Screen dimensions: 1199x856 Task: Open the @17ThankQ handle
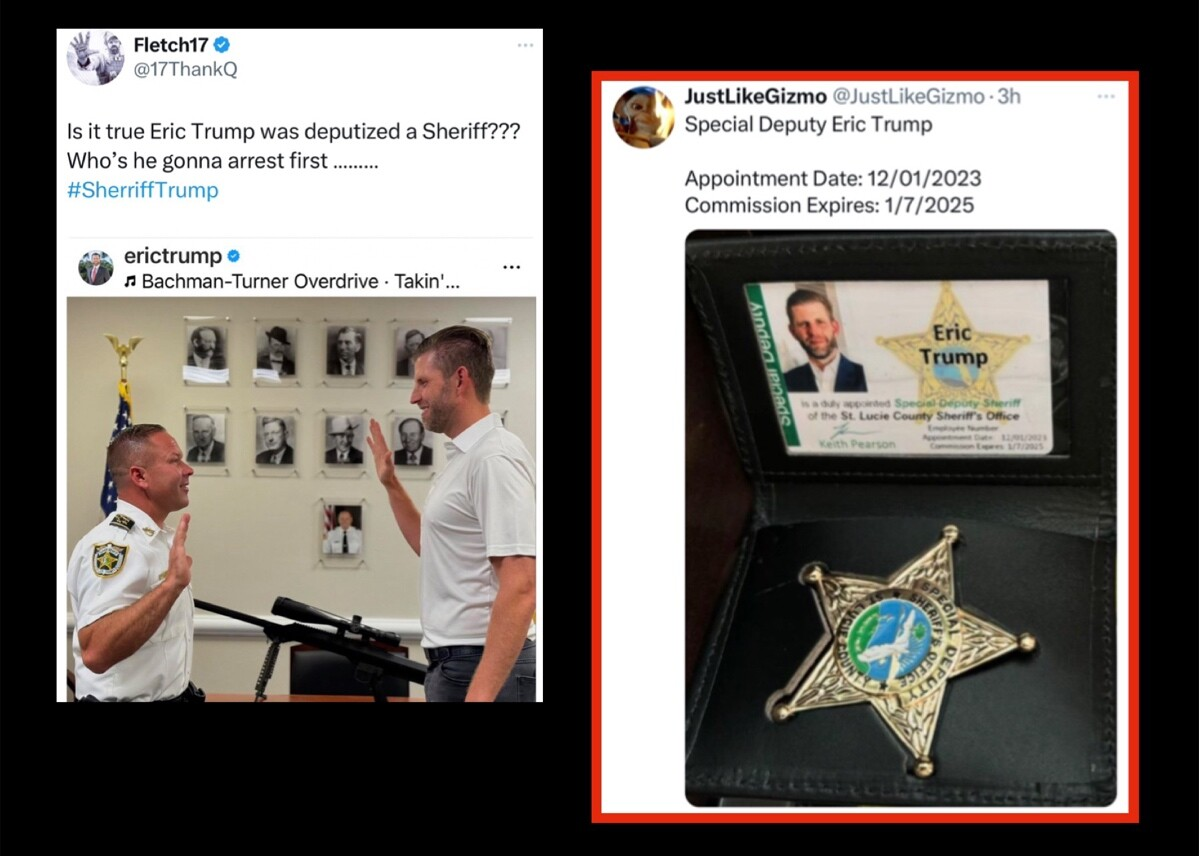(185, 69)
